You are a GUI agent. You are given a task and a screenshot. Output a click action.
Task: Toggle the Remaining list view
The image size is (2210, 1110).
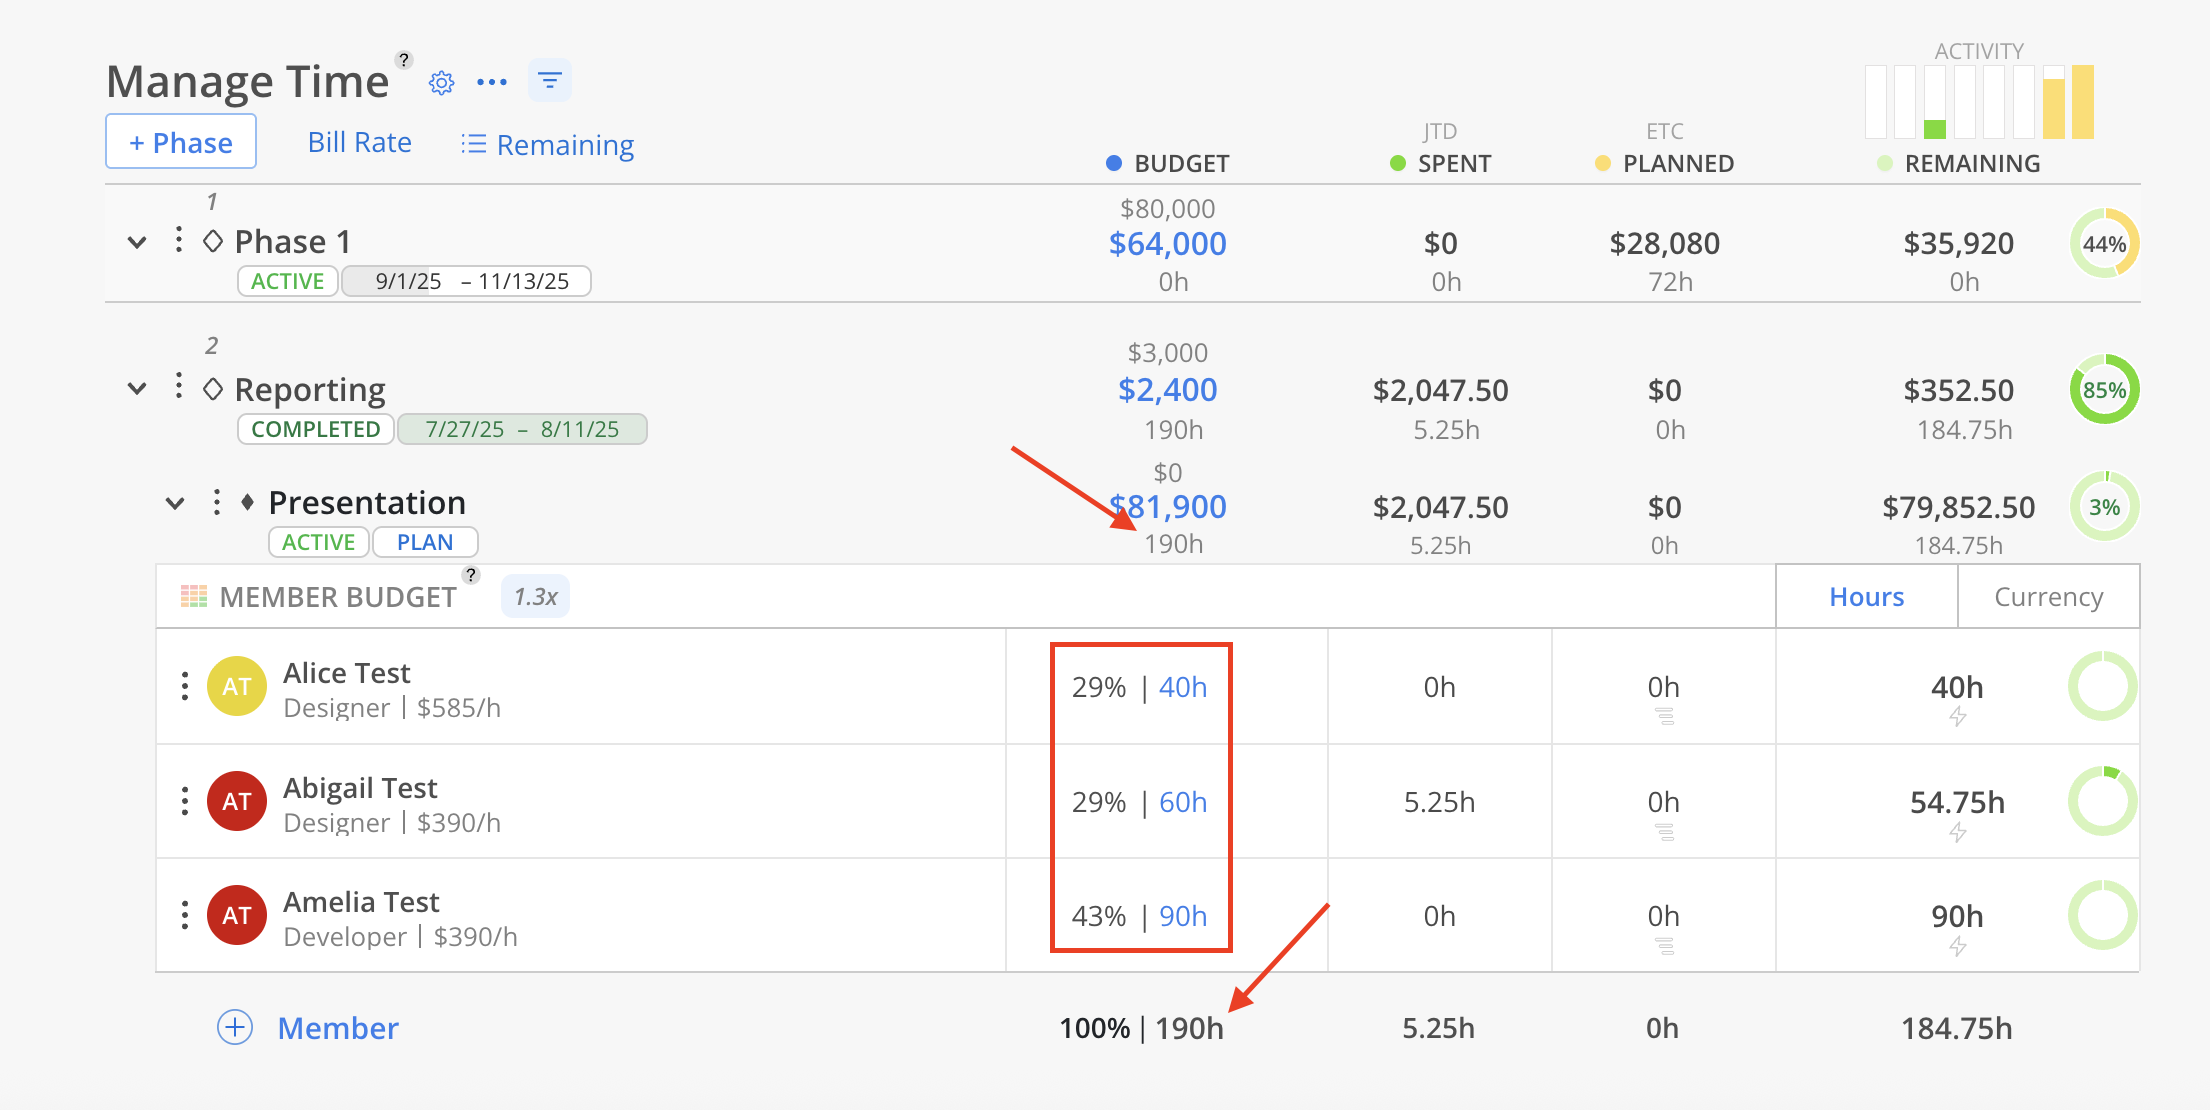[x=547, y=145]
